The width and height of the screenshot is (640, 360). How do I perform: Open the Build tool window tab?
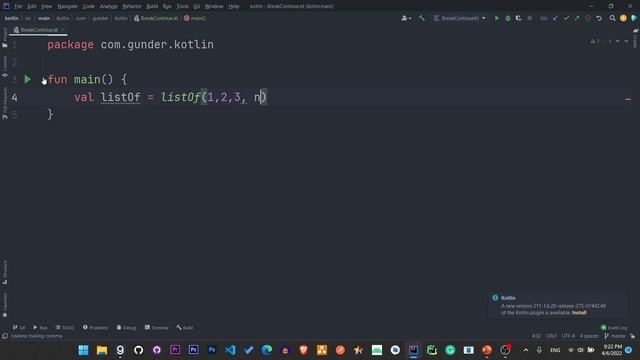coord(185,327)
